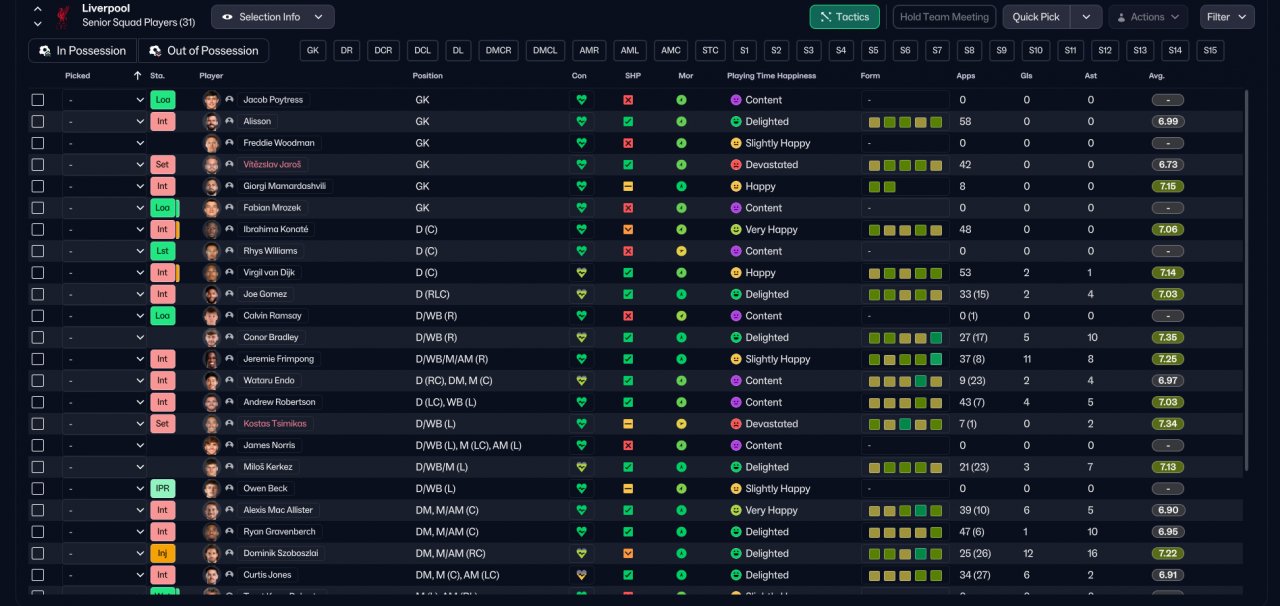1280x606 pixels.
Task: Click Giorgi Mamardashvili's two form squares
Action: coord(882,186)
